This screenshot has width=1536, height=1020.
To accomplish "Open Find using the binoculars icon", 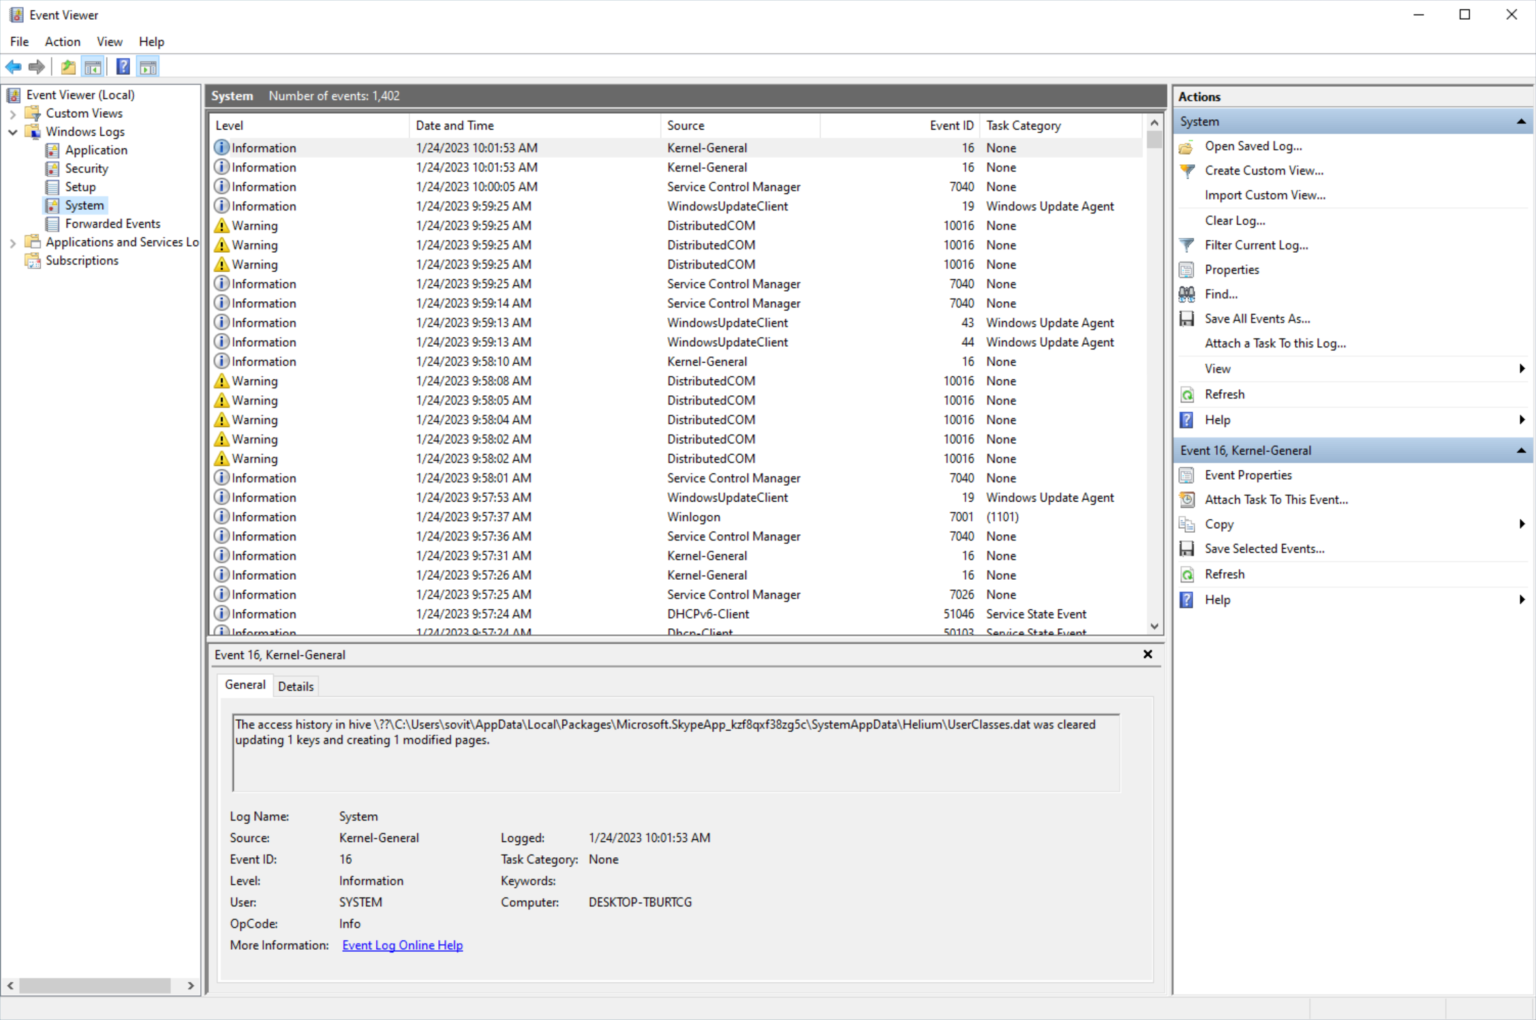I will [x=1186, y=293].
